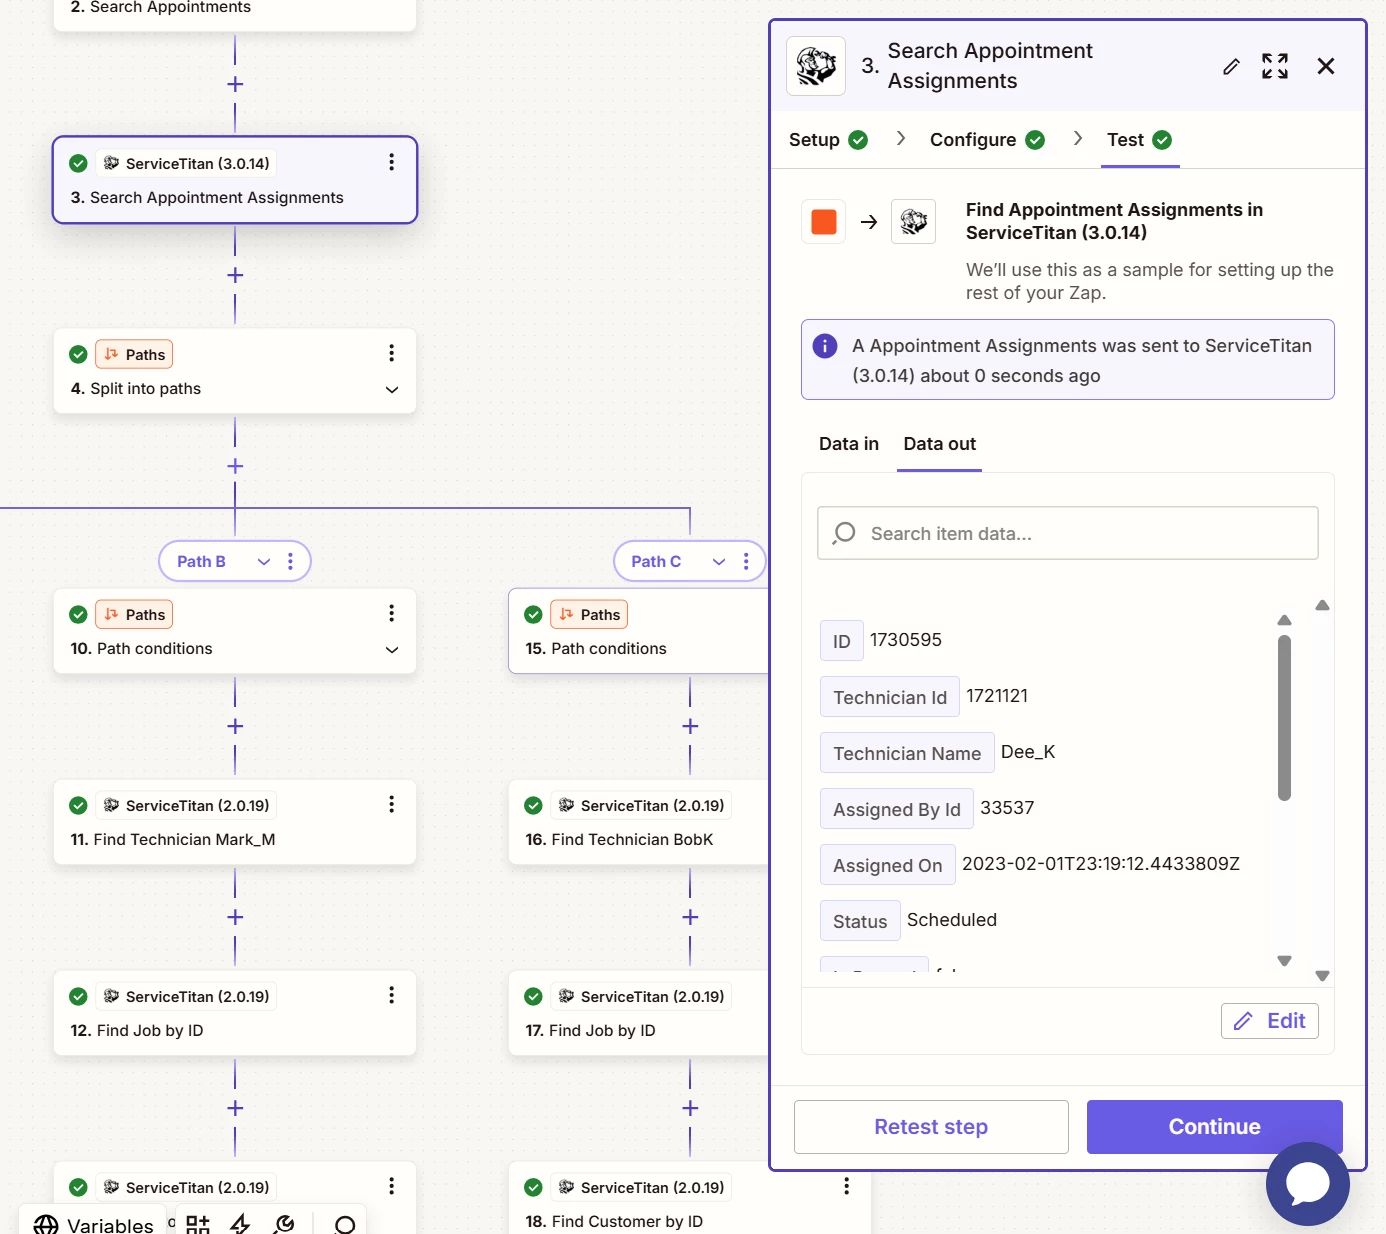The image size is (1386, 1234).
Task: Expand the Split into paths step chevron
Action: 392,389
